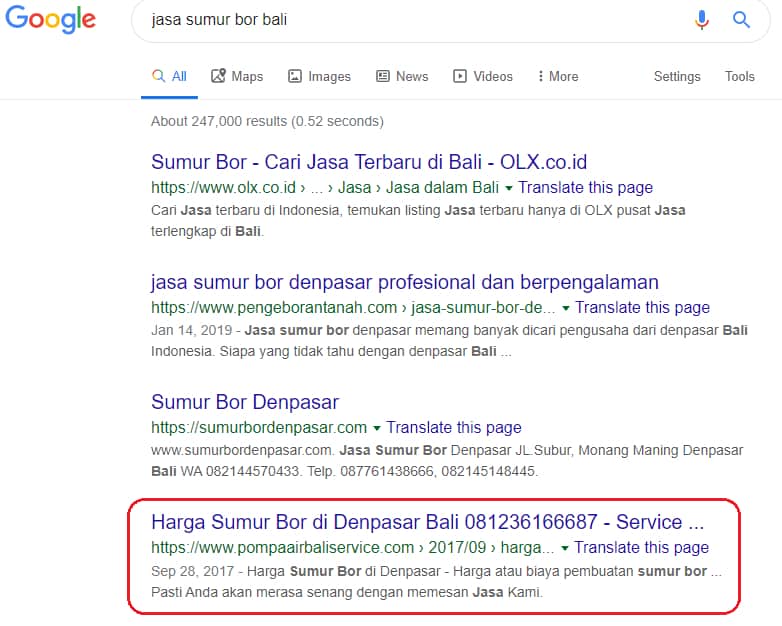Click the https://www.pompaairbaliservice.com URL text
This screenshot has height=626, width=782.
coord(282,547)
